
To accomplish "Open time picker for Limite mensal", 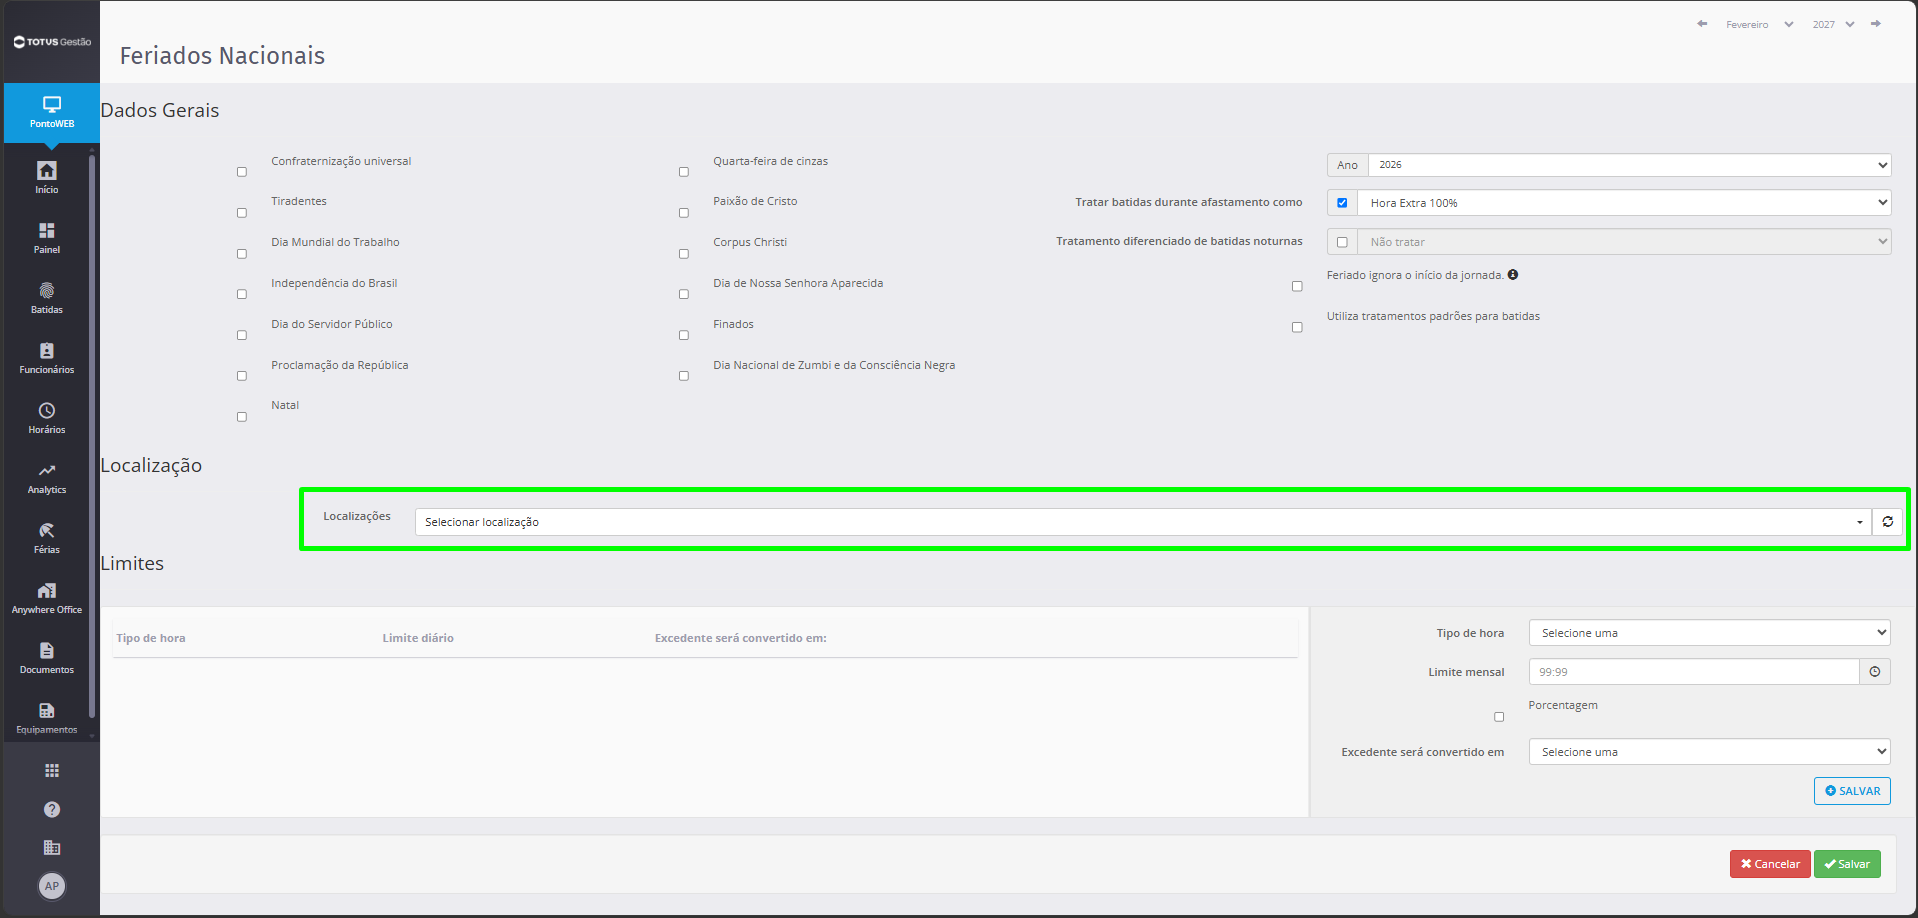I will (1875, 672).
